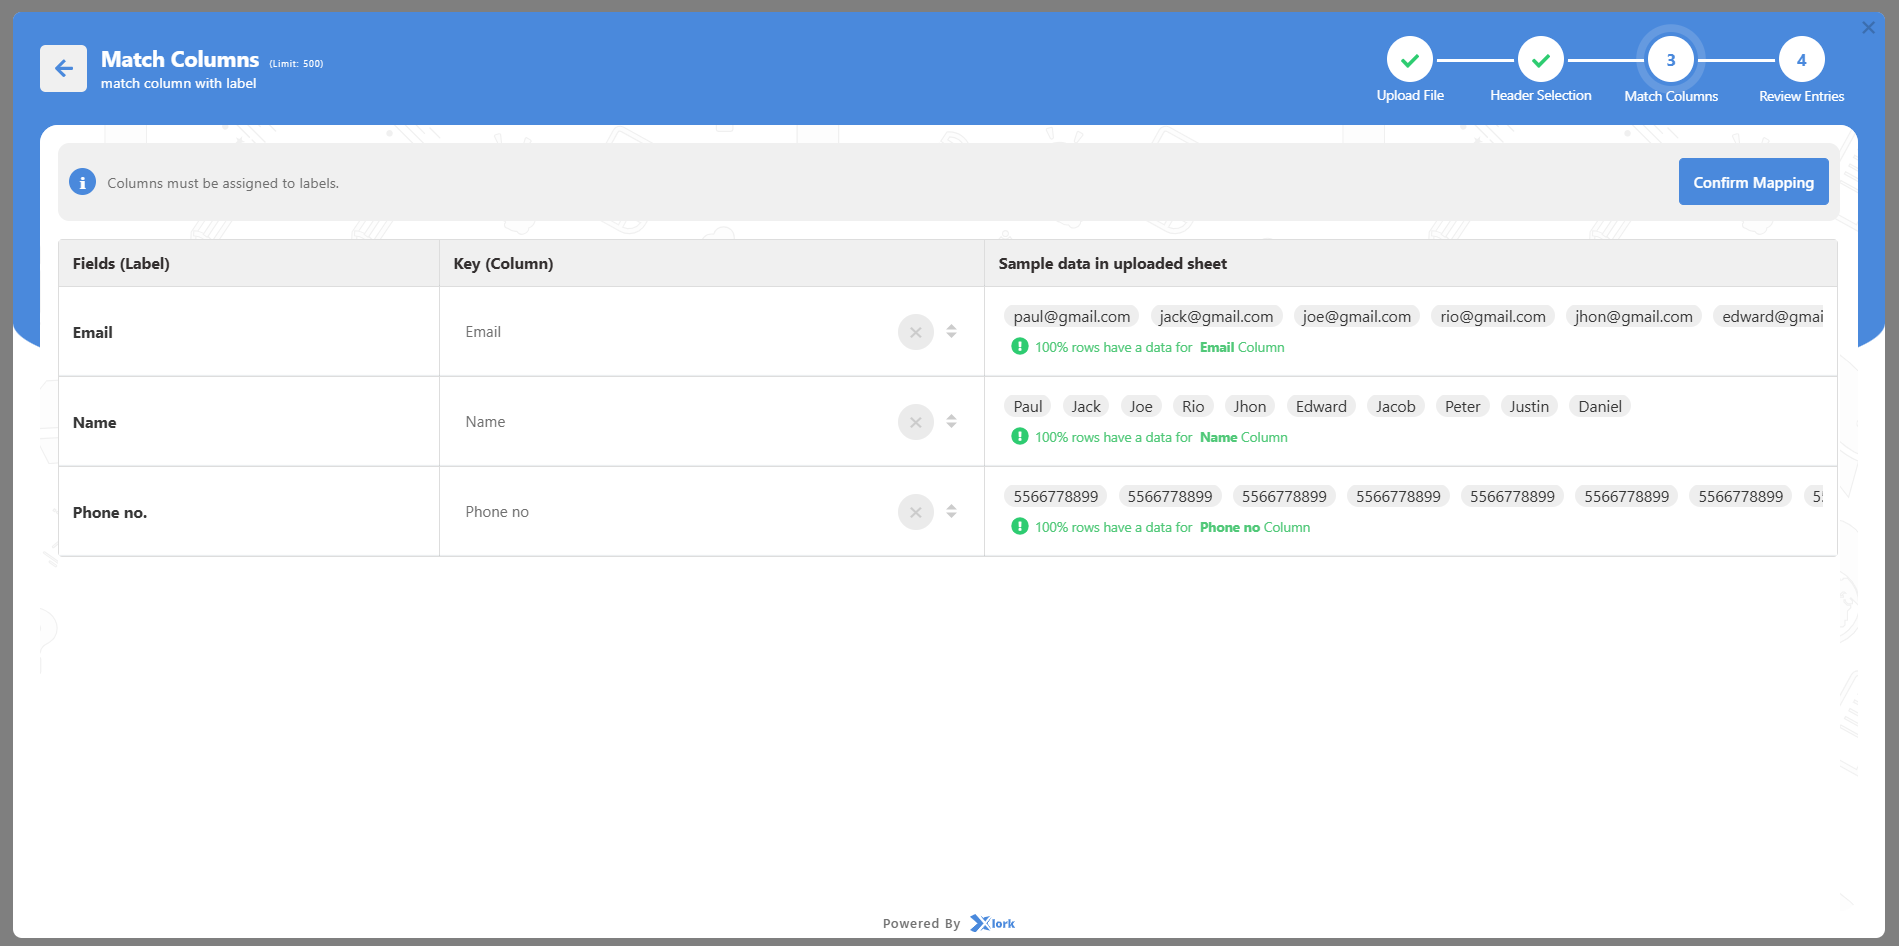Expand the Name column dropdown arrows
Screen dimensions: 1899x946
click(951, 422)
